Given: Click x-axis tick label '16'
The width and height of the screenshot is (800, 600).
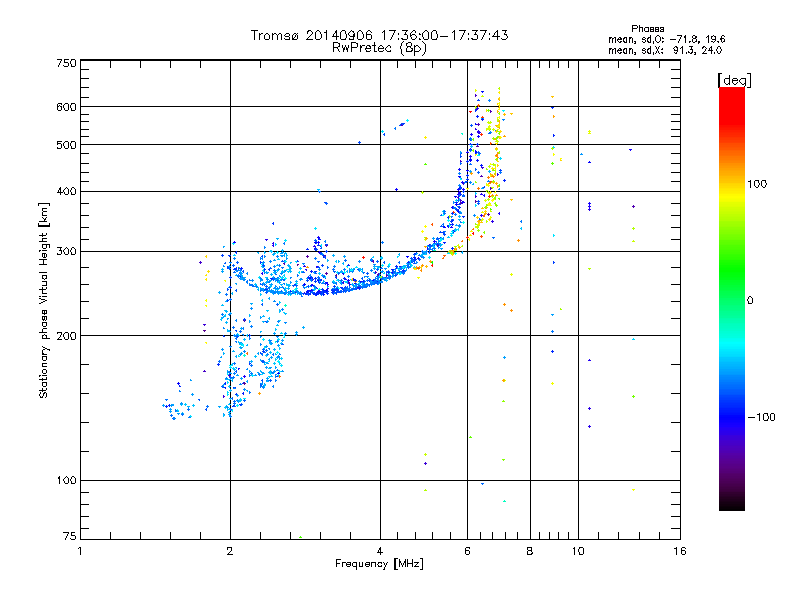Looking at the screenshot, I should (x=680, y=551).
